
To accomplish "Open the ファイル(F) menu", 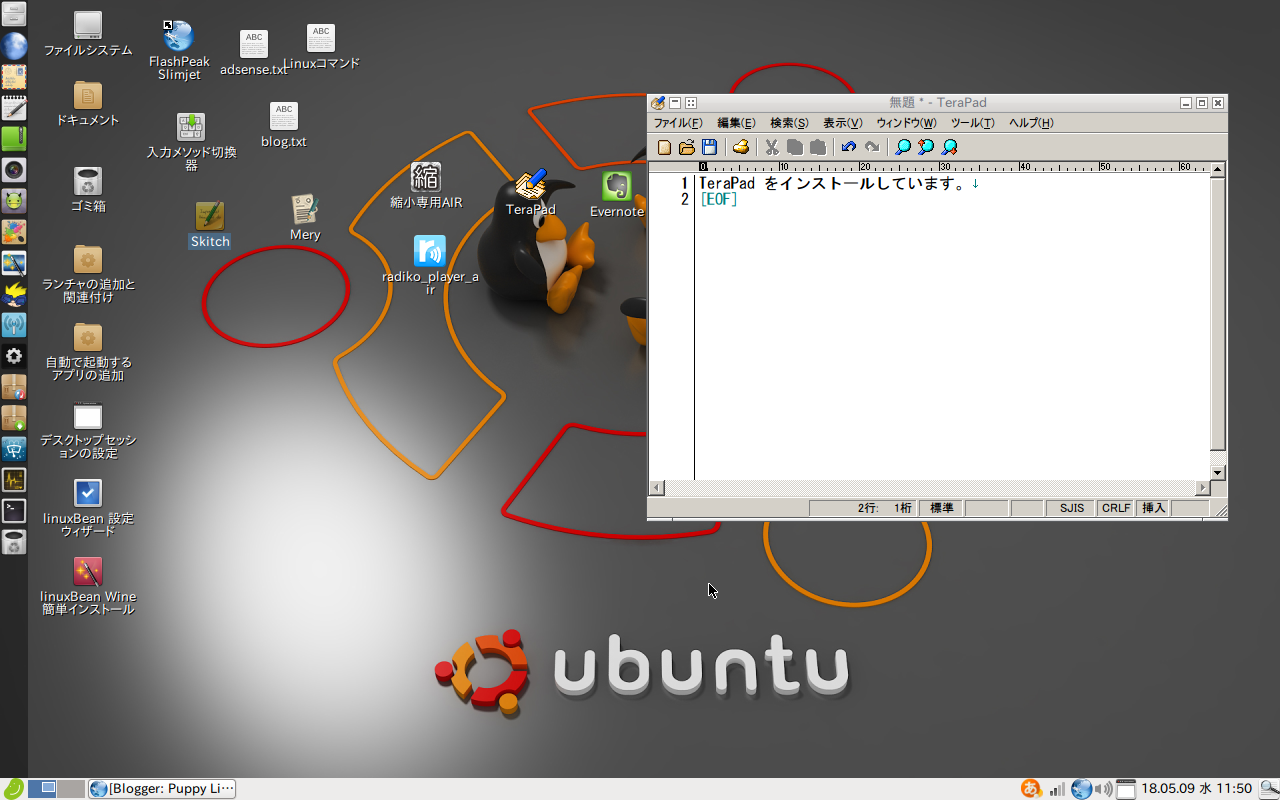I will point(677,122).
